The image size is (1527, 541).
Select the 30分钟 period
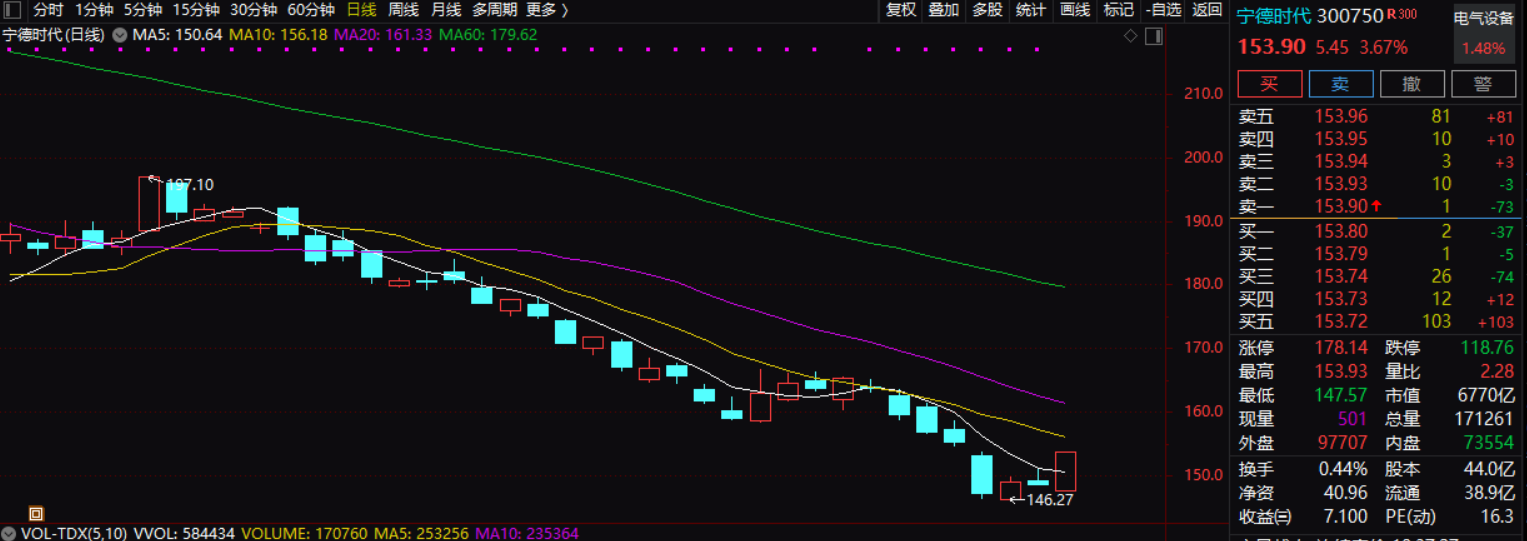tap(253, 10)
